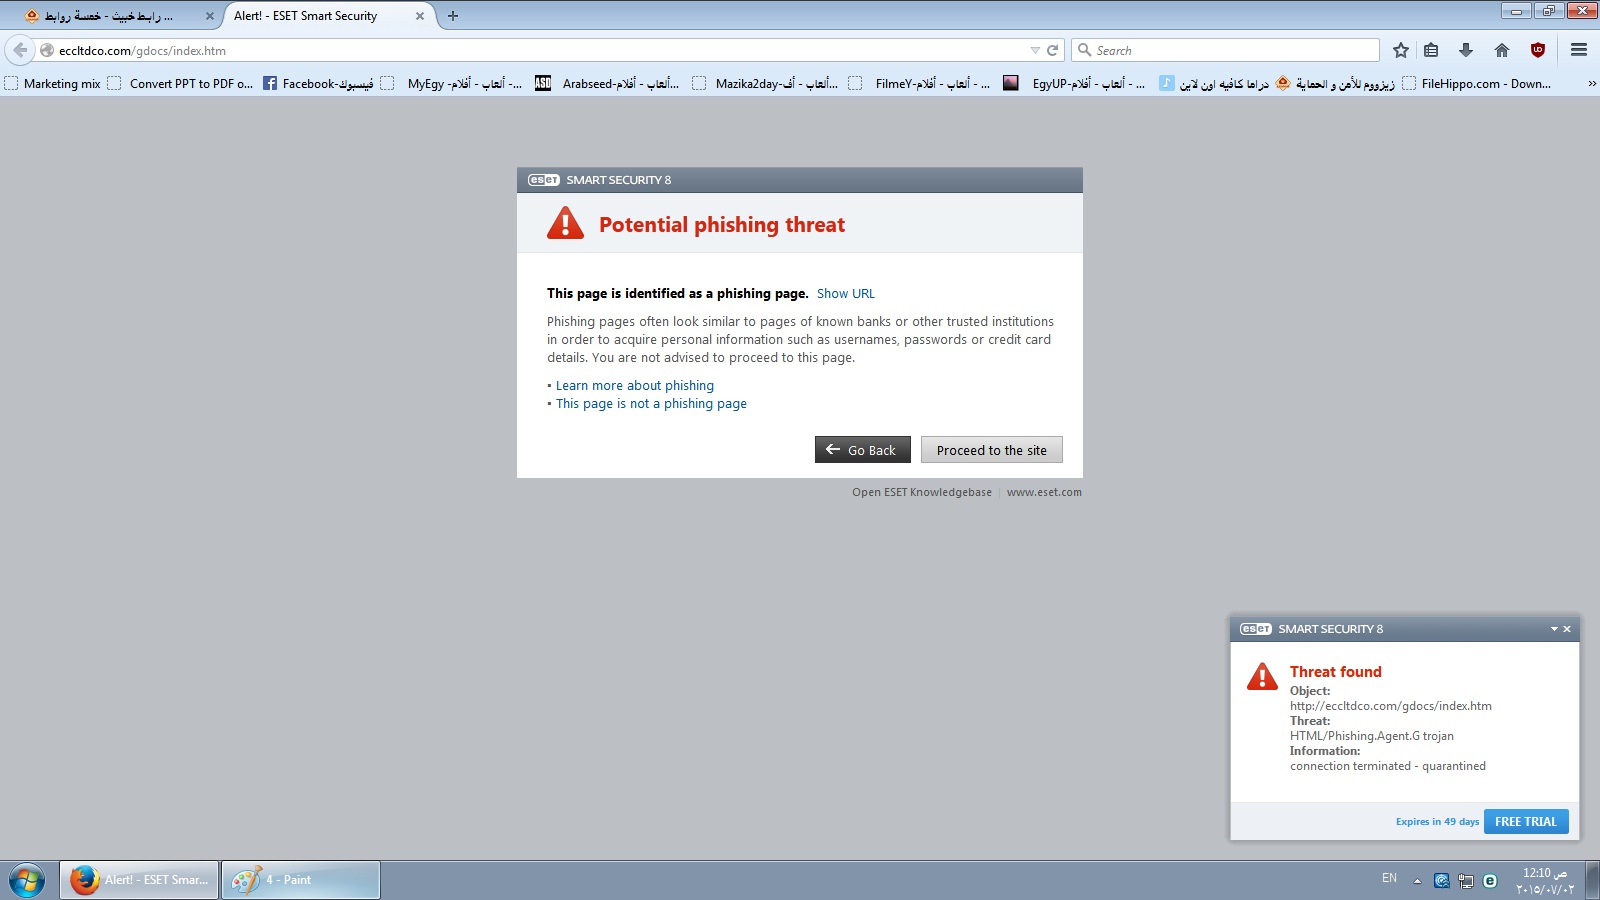1600x900 pixels.
Task: Open a new tab with the plus button
Action: [x=453, y=16]
